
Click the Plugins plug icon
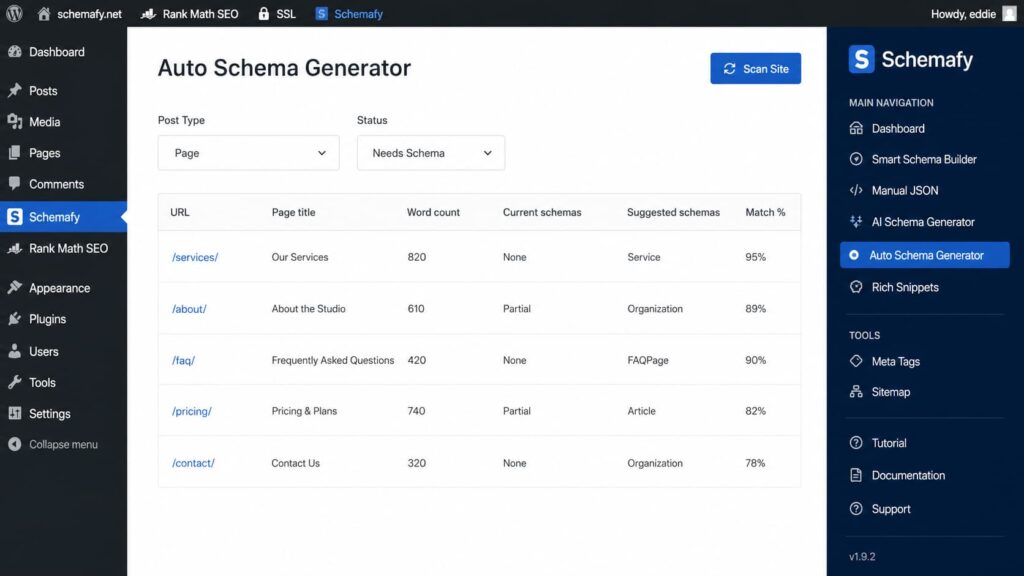tap(14, 319)
